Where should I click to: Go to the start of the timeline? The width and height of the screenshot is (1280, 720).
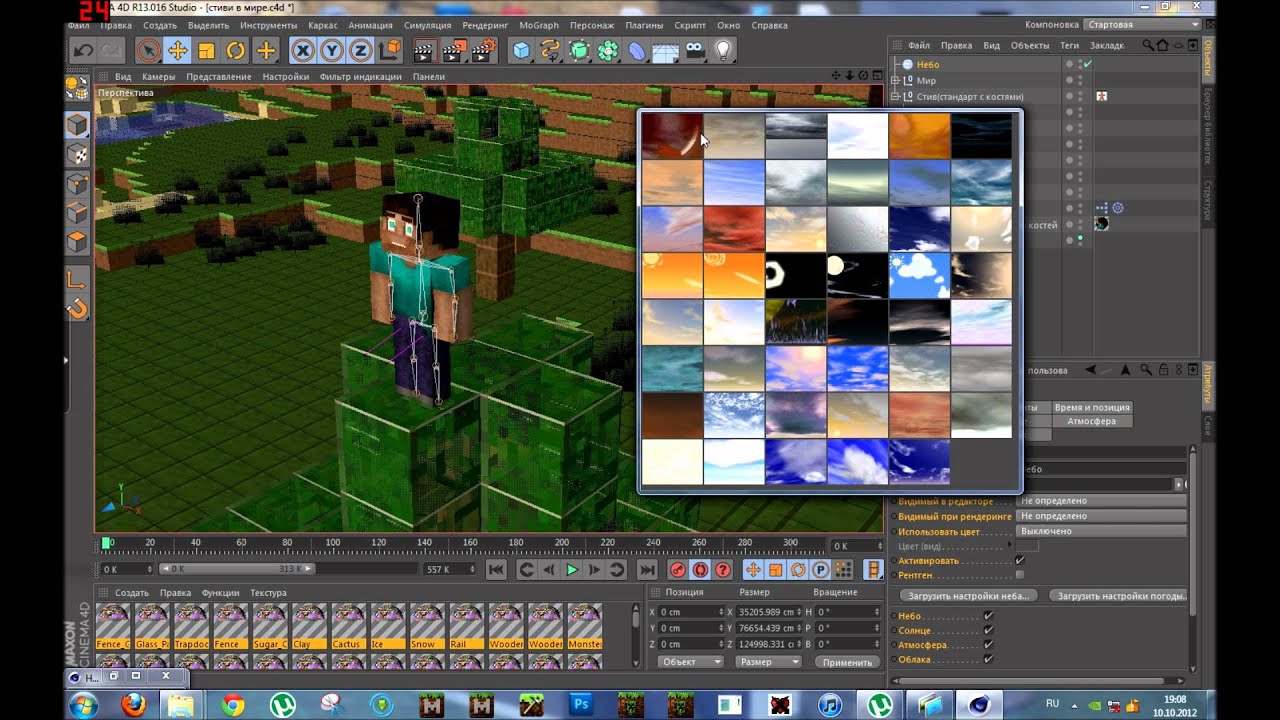coord(496,570)
